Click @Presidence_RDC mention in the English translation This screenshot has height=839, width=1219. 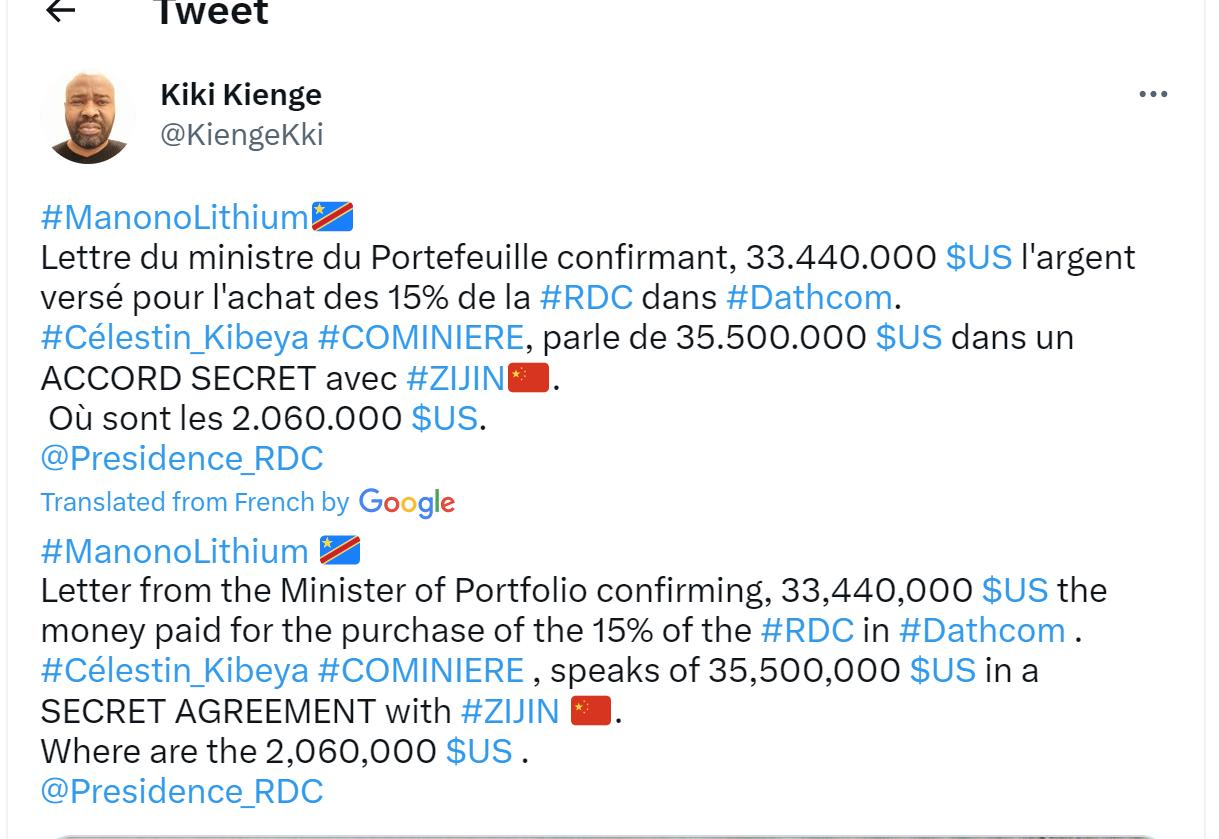point(182,791)
